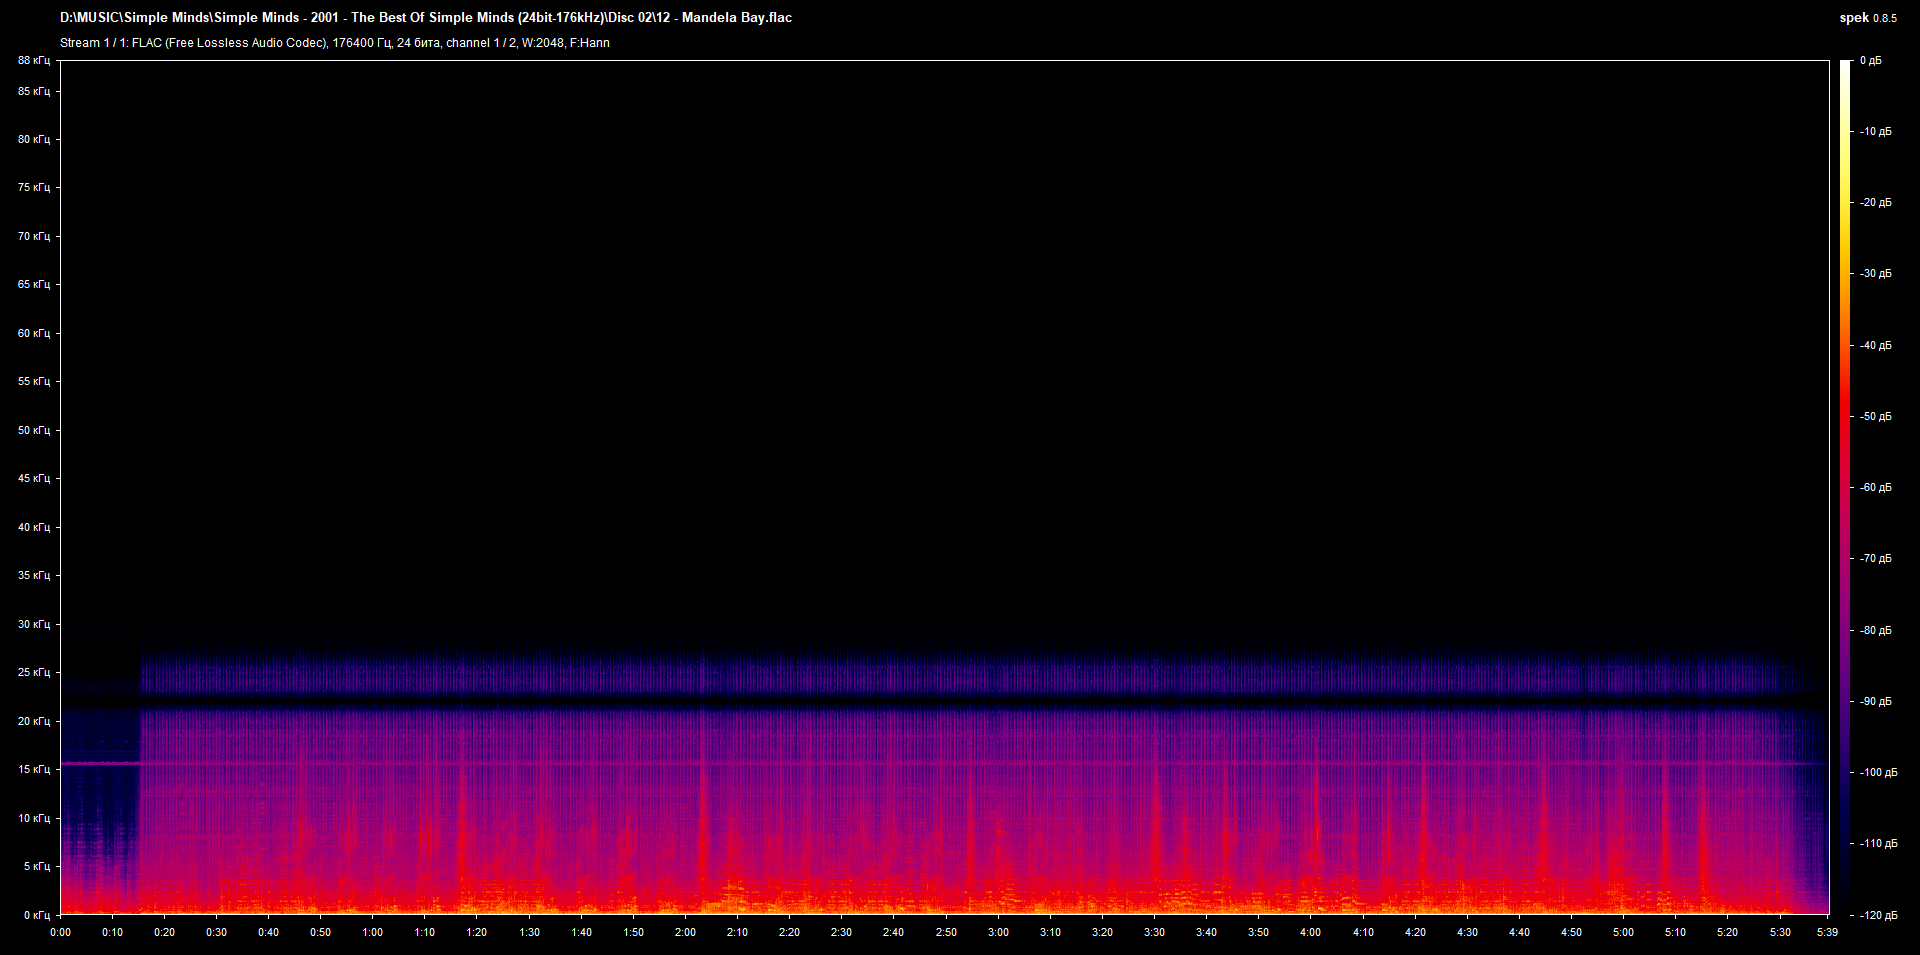This screenshot has width=1920, height=955.
Task: Click the -50 дБ legend label
Action: click(1876, 416)
